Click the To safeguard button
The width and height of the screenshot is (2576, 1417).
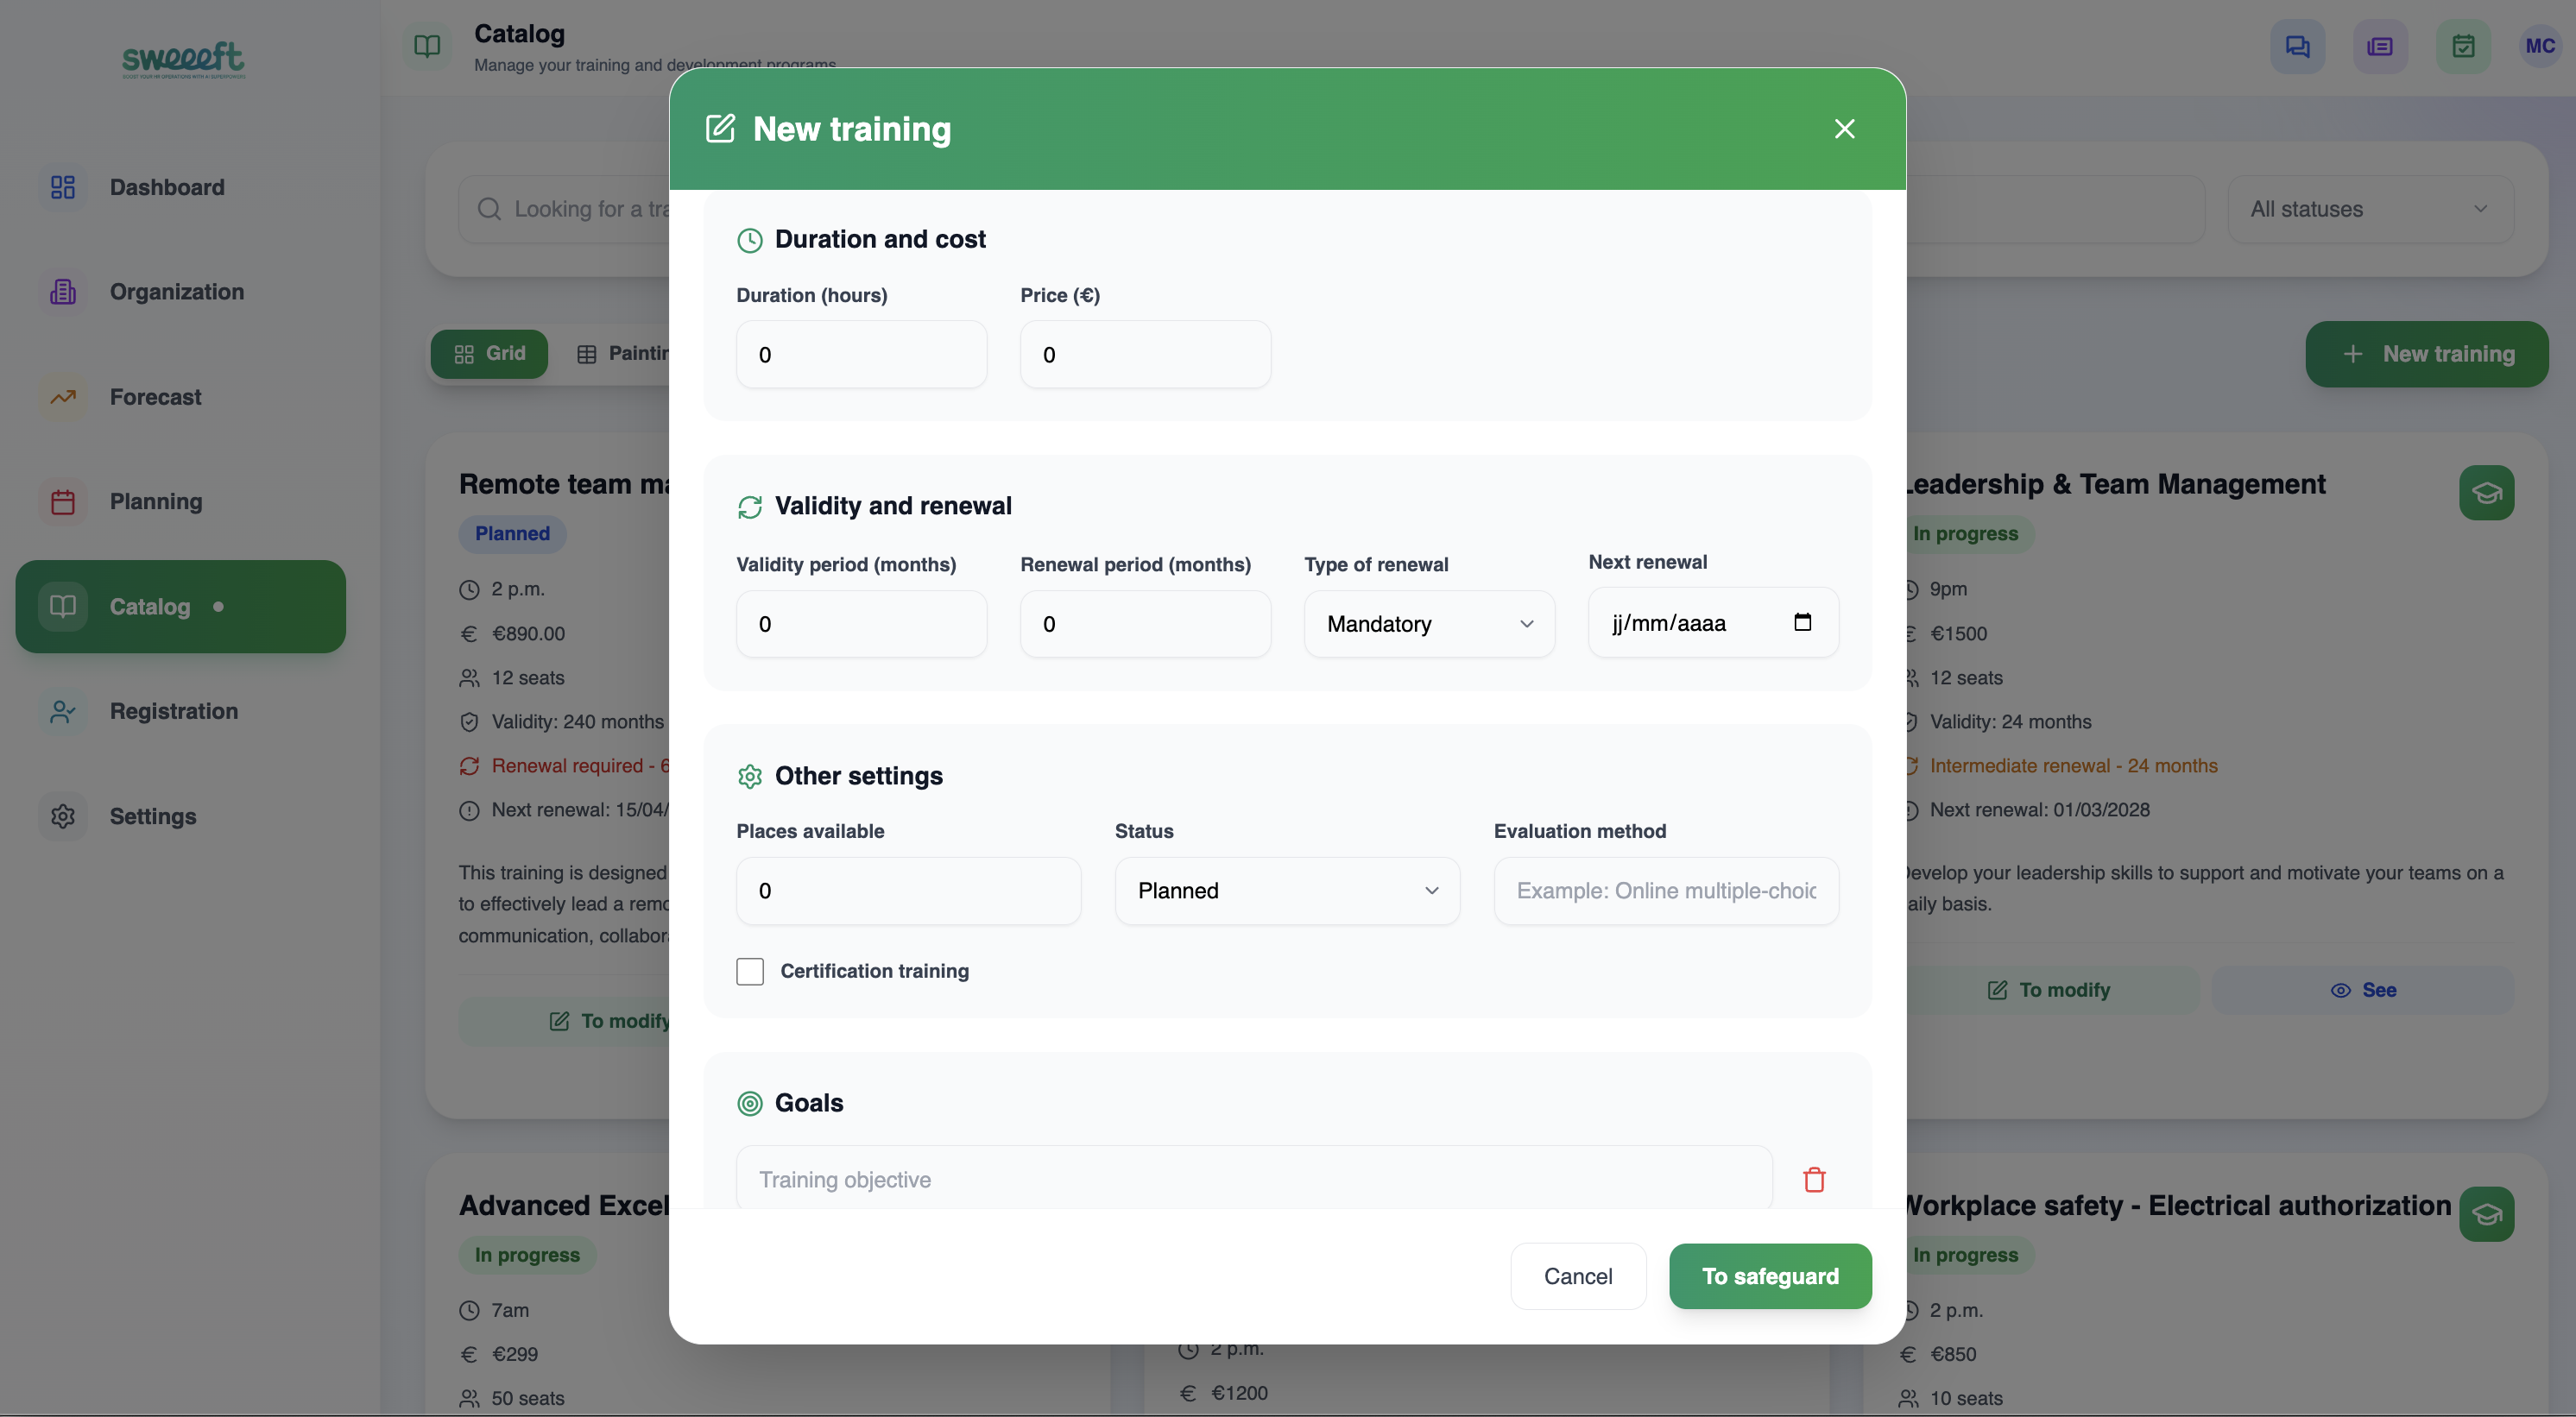click(x=1770, y=1276)
